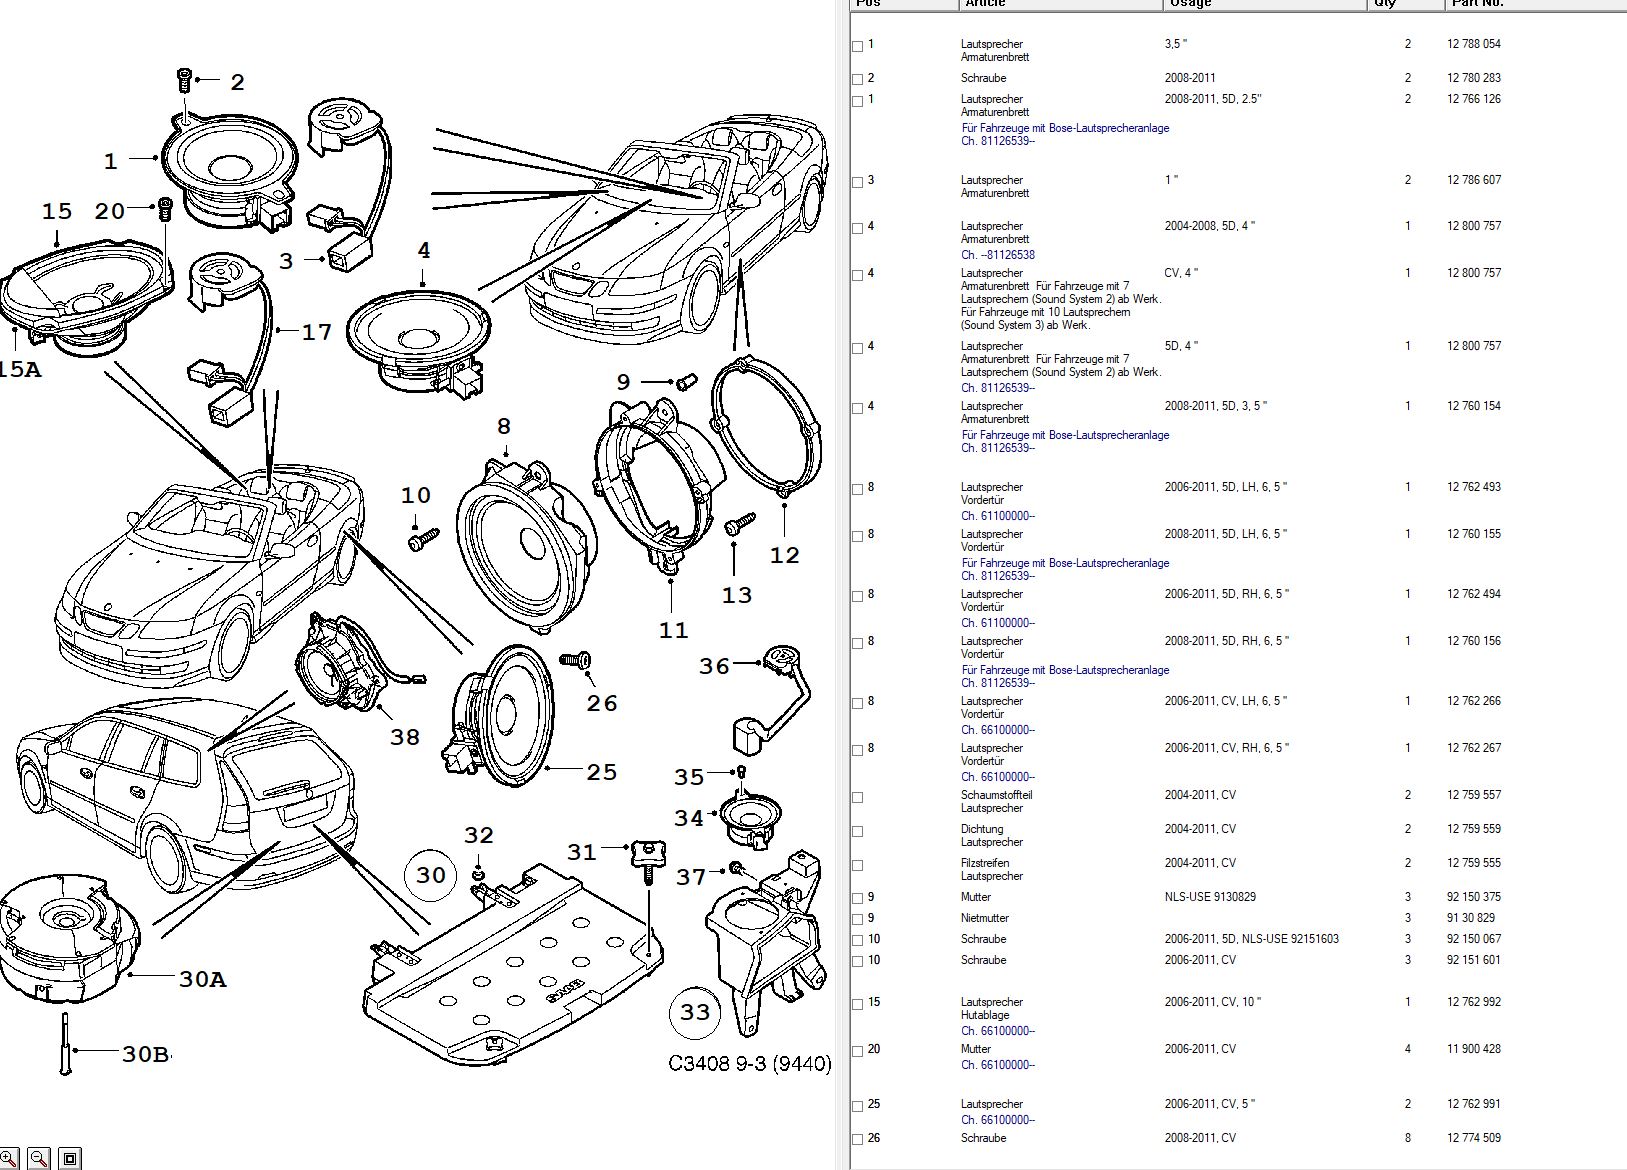Fit the diagram to the window
Image resolution: width=1627 pixels, height=1170 pixels.
69,1158
